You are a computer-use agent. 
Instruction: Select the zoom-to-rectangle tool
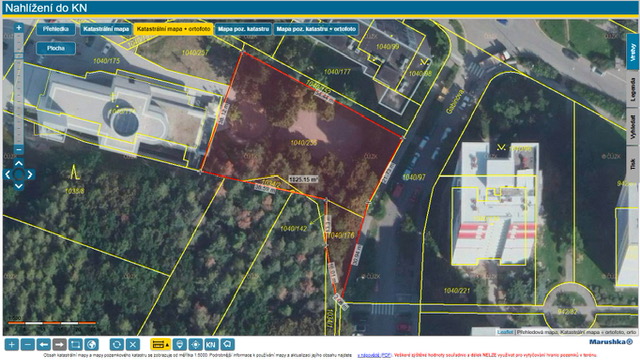[x=75, y=344]
